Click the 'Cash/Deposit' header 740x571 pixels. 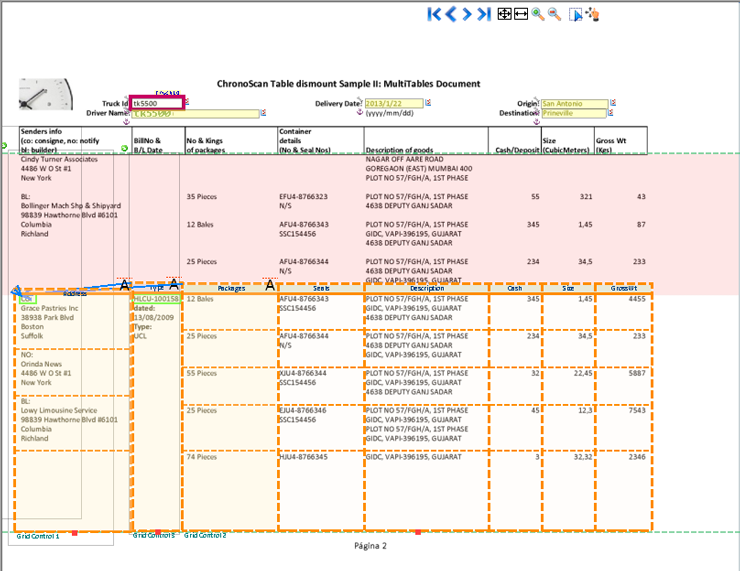coord(517,150)
